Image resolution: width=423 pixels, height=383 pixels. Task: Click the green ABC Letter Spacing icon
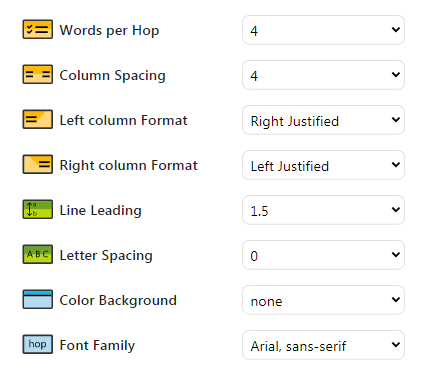(x=38, y=254)
